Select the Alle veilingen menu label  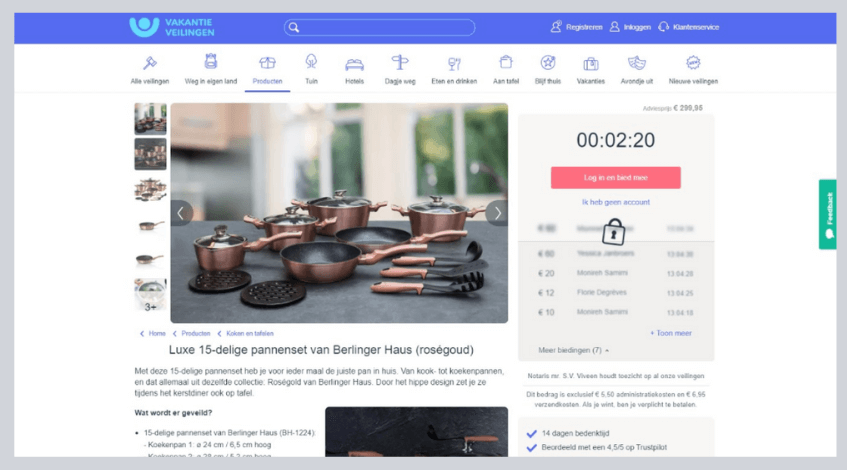click(x=150, y=82)
